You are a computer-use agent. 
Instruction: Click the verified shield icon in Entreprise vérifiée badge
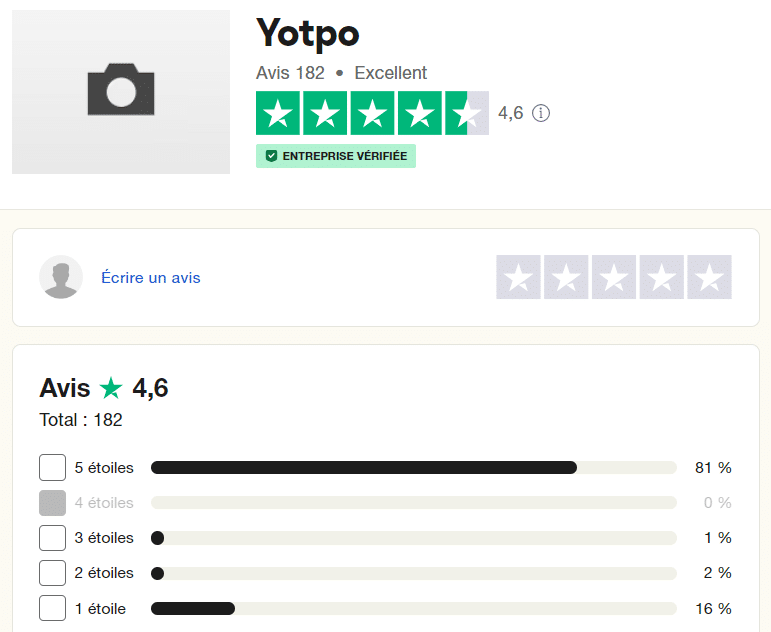[271, 156]
